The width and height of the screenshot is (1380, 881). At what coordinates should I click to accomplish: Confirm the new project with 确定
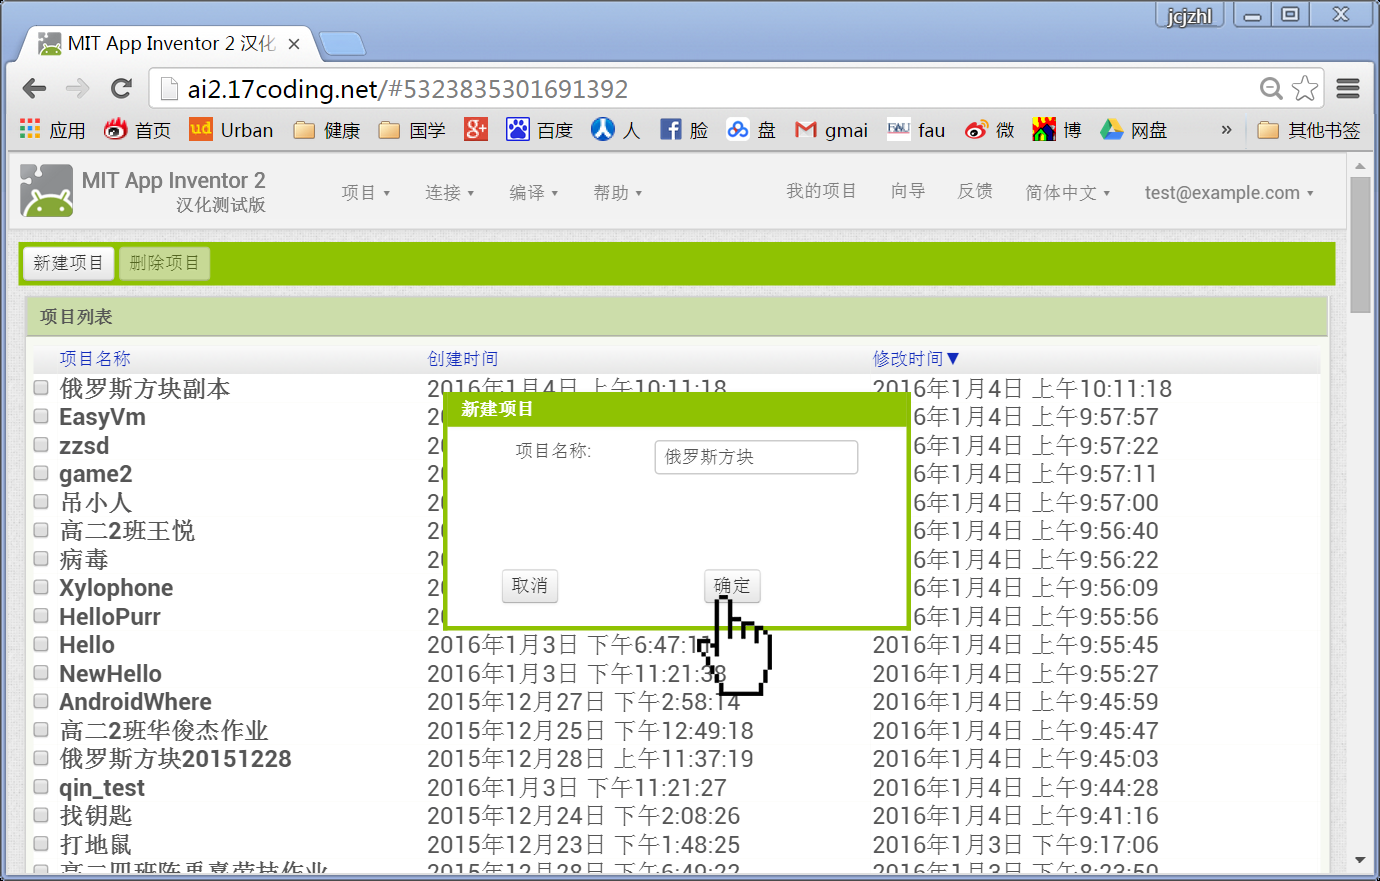(732, 586)
